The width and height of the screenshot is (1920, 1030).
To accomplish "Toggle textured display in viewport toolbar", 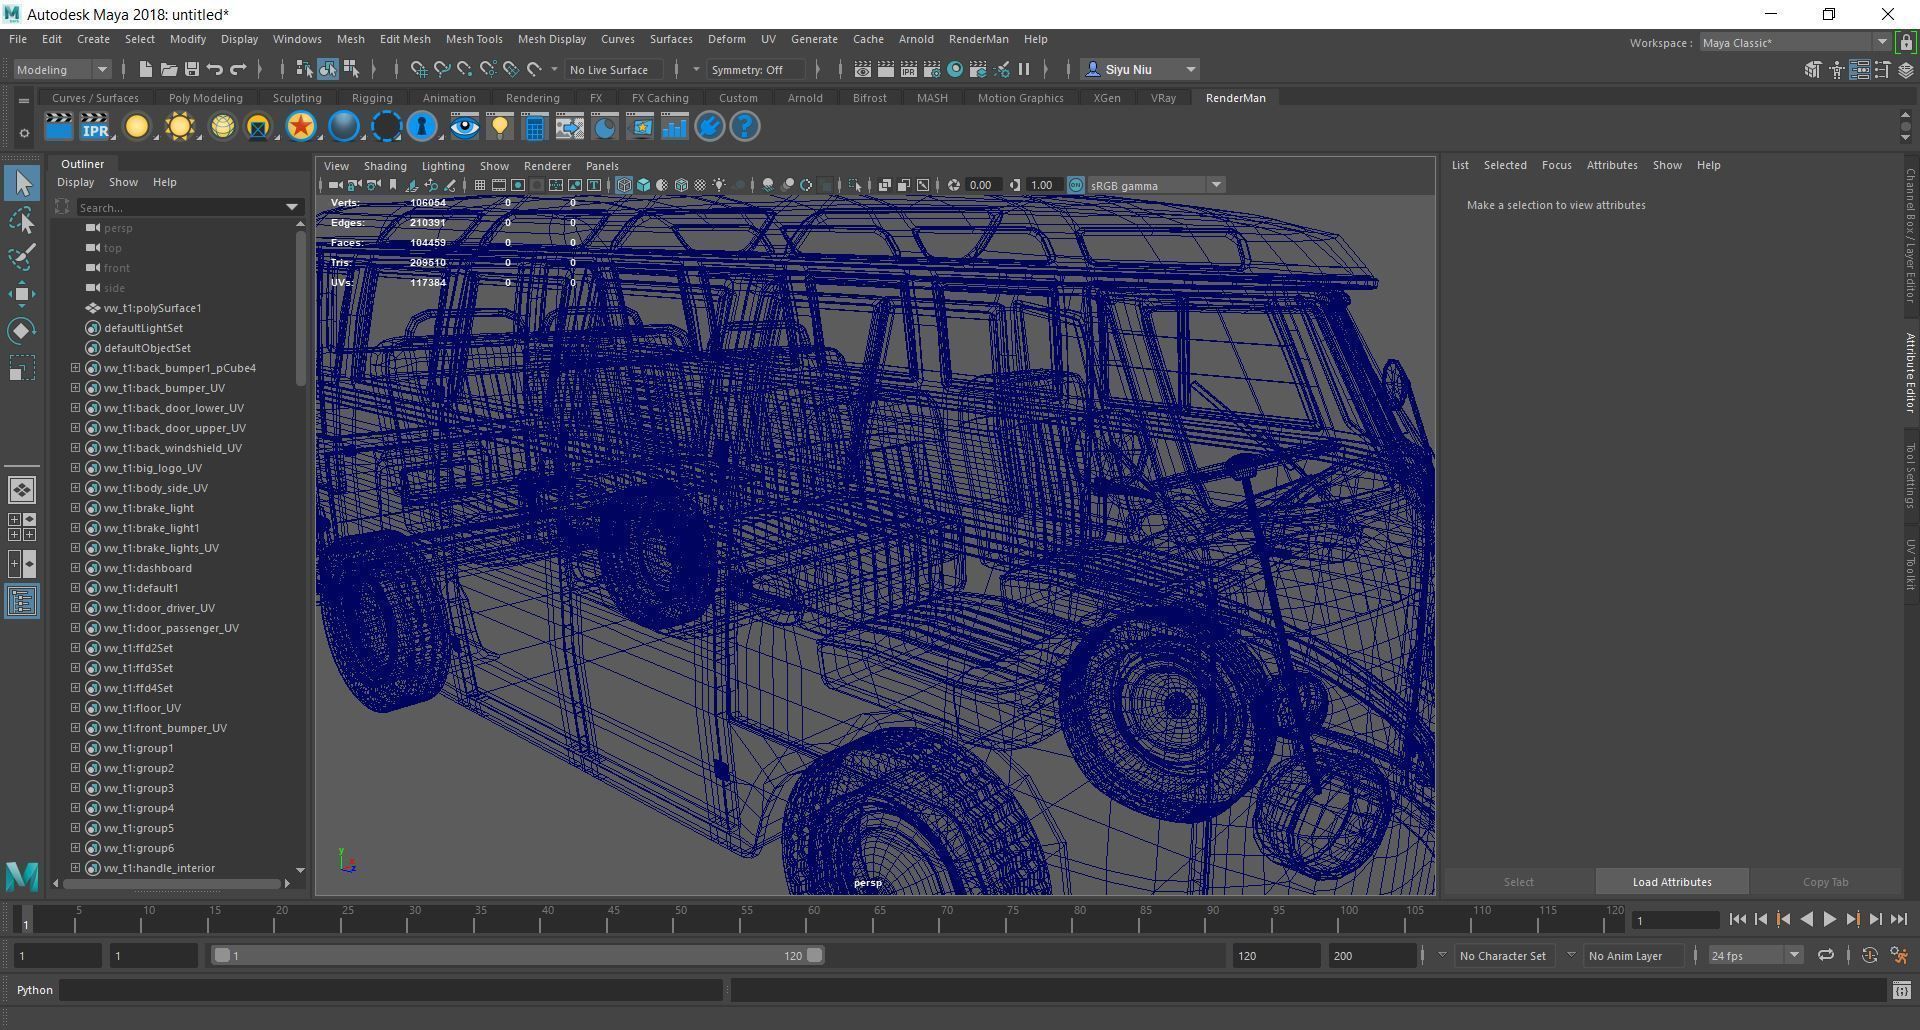I will (700, 185).
